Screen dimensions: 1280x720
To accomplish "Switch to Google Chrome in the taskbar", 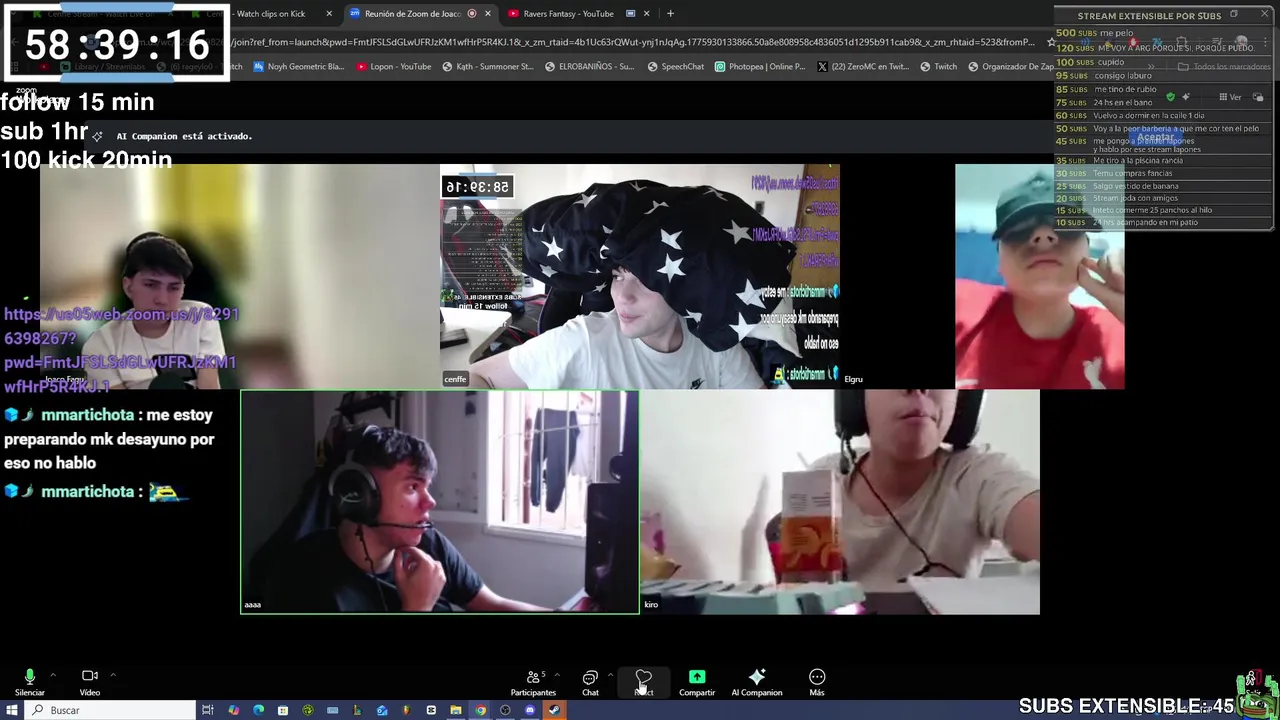I will [480, 710].
